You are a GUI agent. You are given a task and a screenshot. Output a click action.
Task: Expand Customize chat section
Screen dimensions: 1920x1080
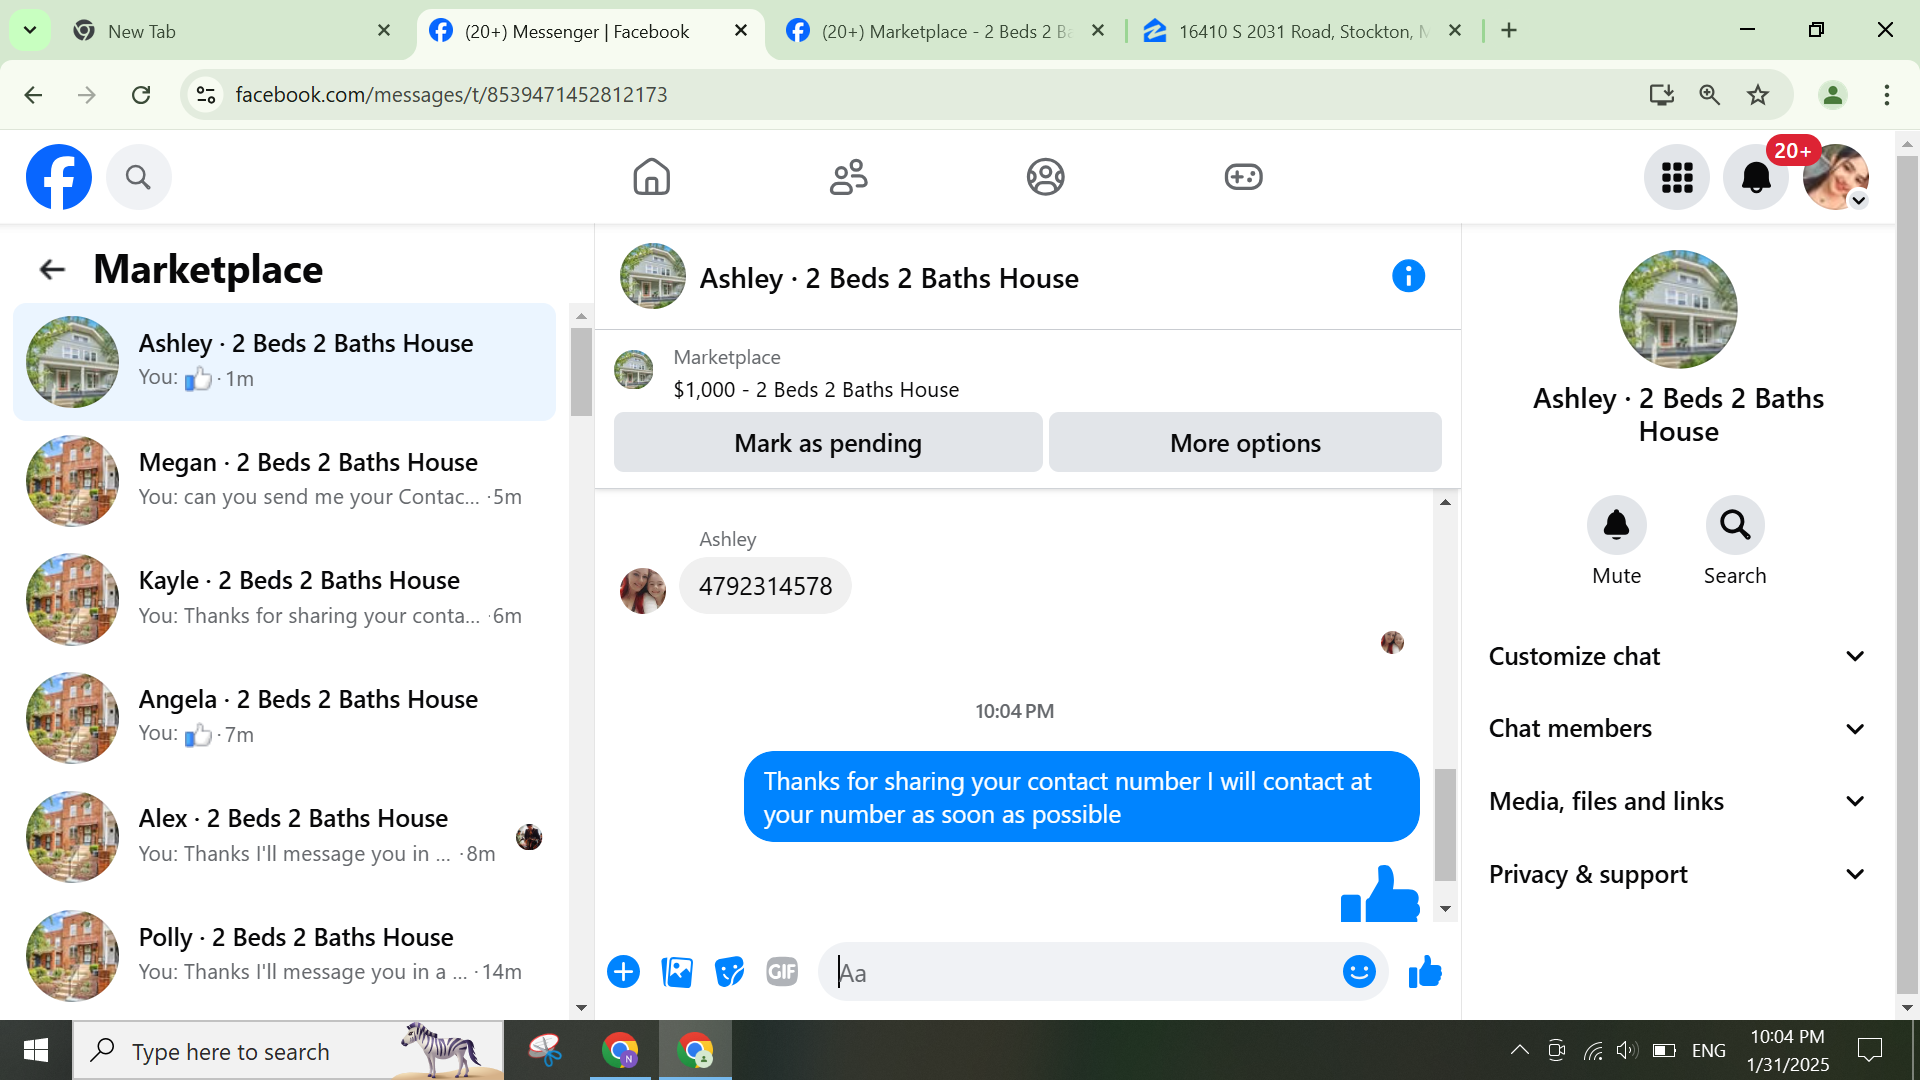pyautogui.click(x=1677, y=657)
